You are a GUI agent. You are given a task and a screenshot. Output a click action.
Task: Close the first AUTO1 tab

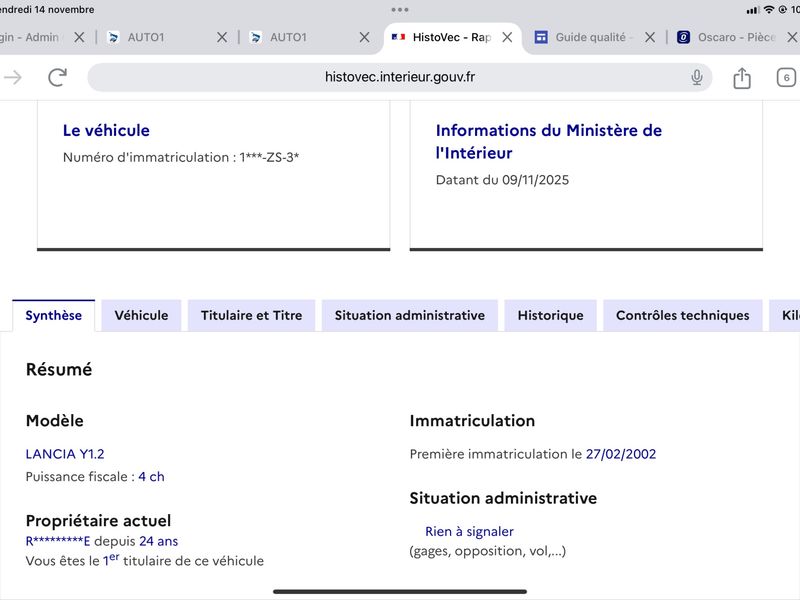[x=222, y=37]
